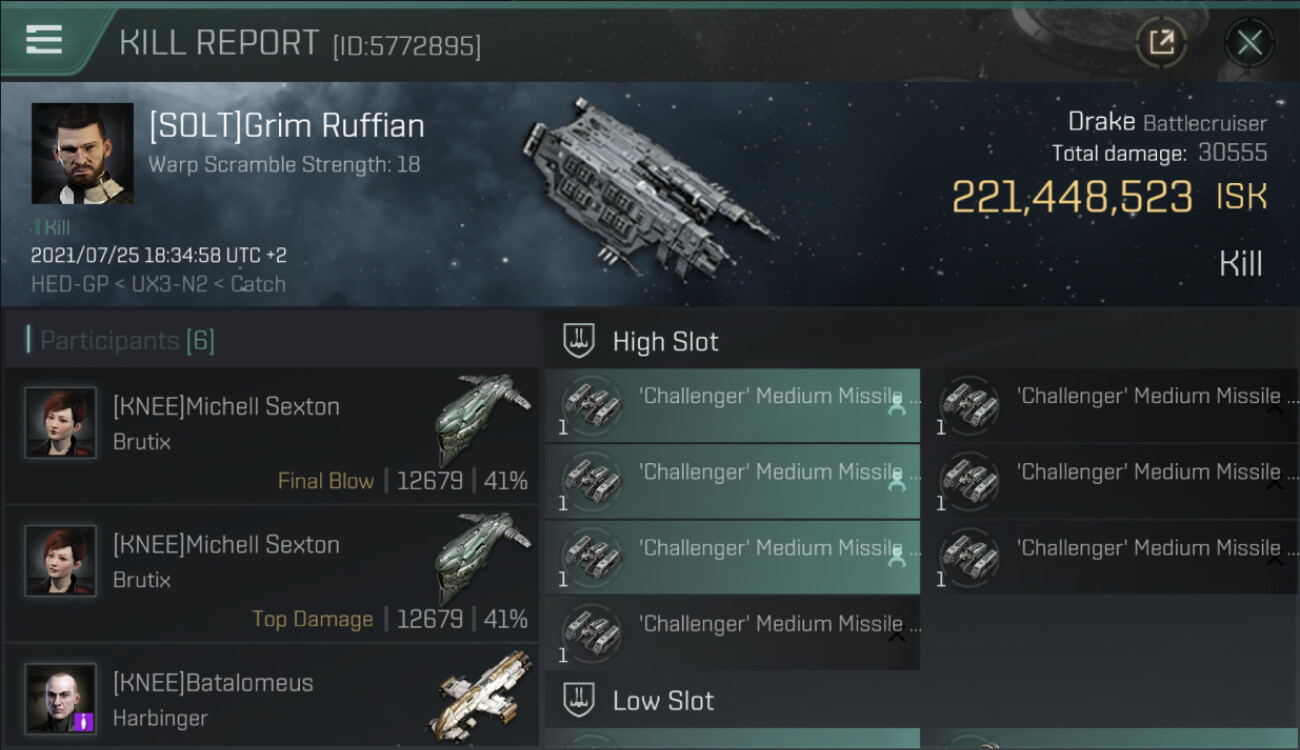Viewport: 1300px width, 750px height.
Task: Expand the top right-column Challenger launcher chevron
Action: tap(1275, 408)
